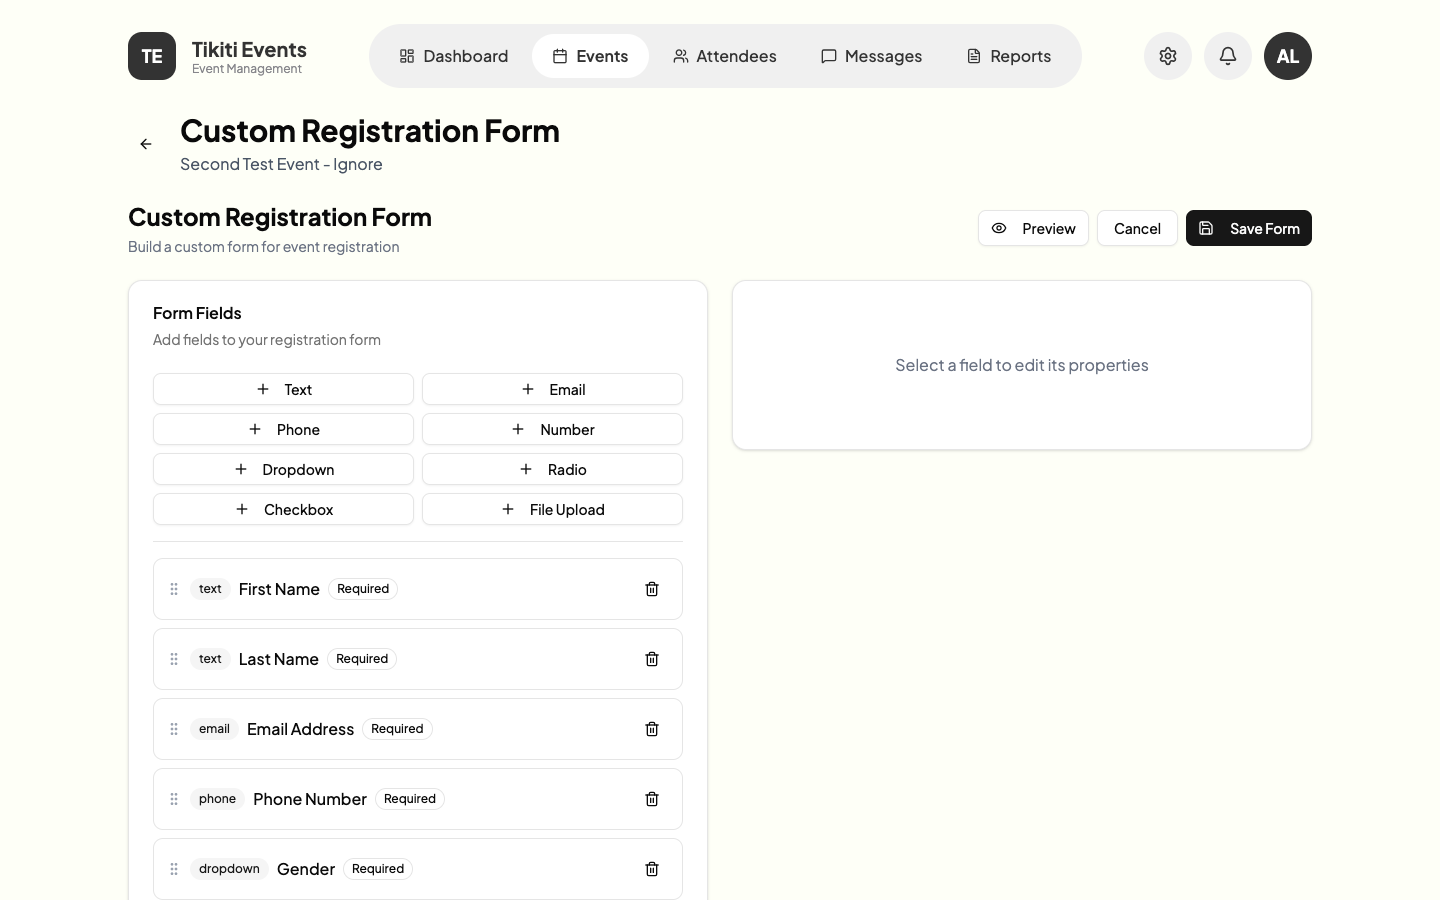The width and height of the screenshot is (1440, 900).
Task: Click the AL user avatar
Action: point(1288,56)
